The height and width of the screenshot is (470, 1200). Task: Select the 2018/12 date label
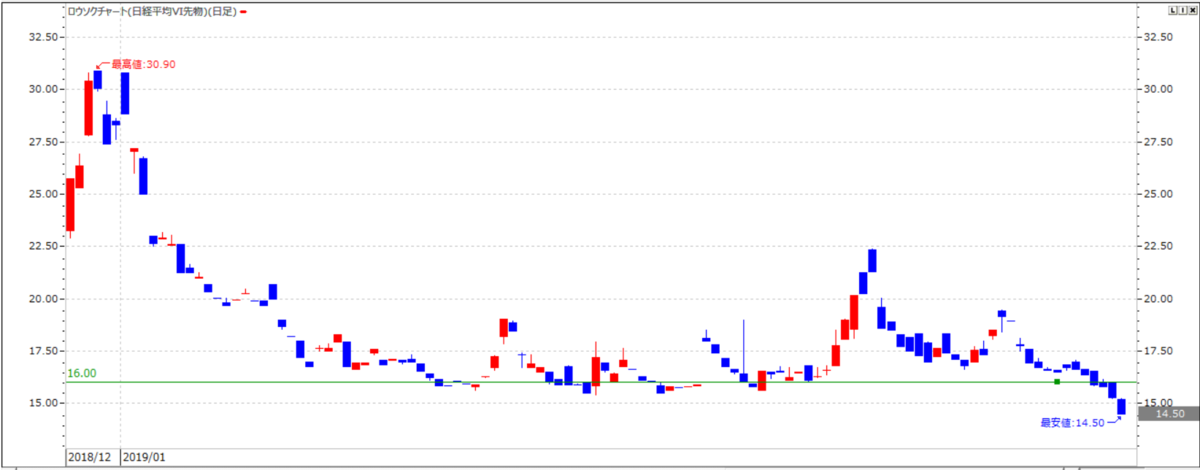tap(91, 455)
